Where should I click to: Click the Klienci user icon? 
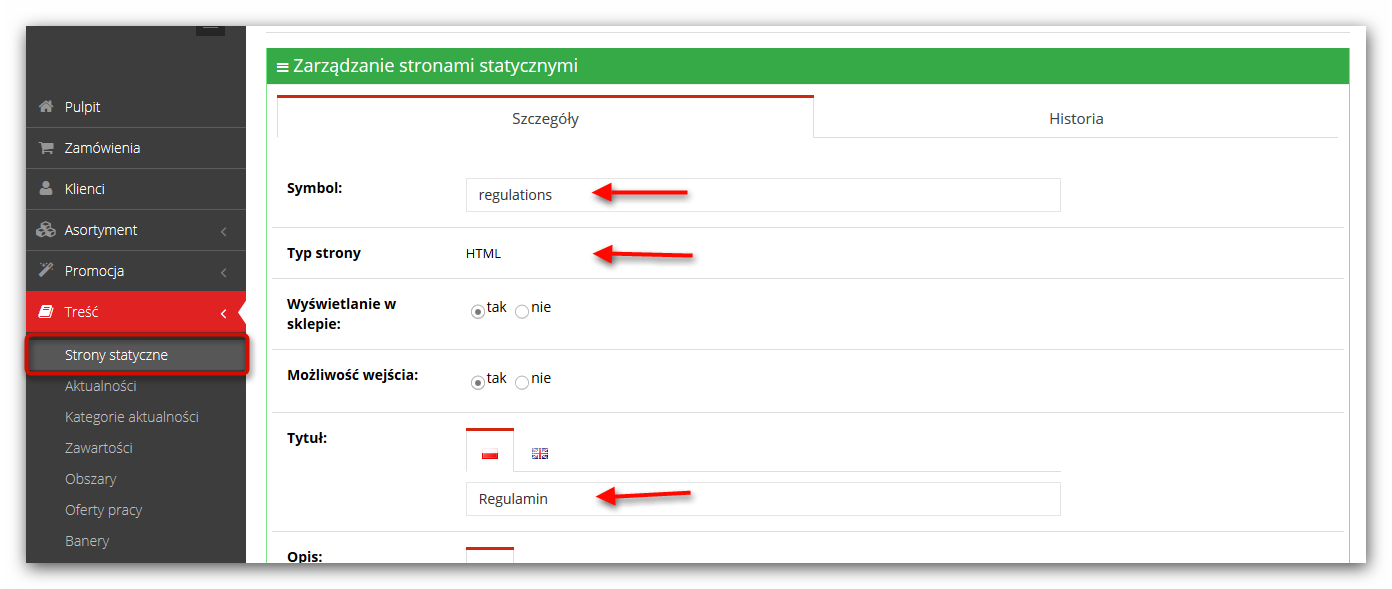click(45, 188)
